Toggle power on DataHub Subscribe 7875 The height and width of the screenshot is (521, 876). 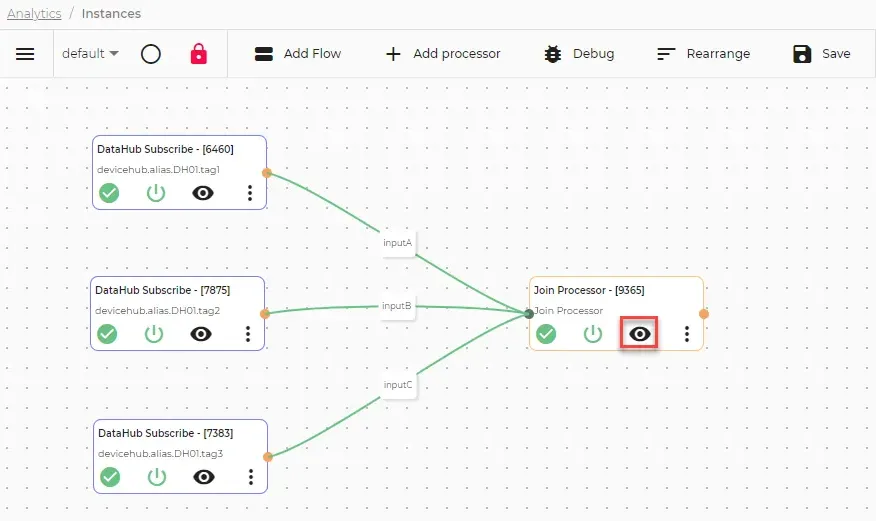pyautogui.click(x=154, y=334)
